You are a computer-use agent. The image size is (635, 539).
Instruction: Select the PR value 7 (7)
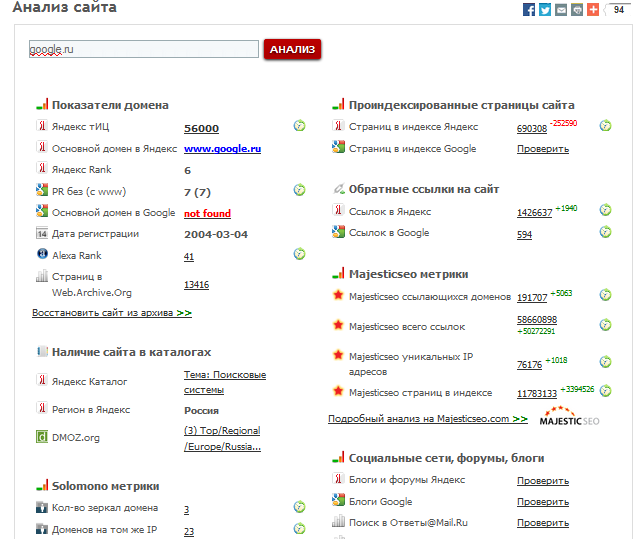[197, 192]
